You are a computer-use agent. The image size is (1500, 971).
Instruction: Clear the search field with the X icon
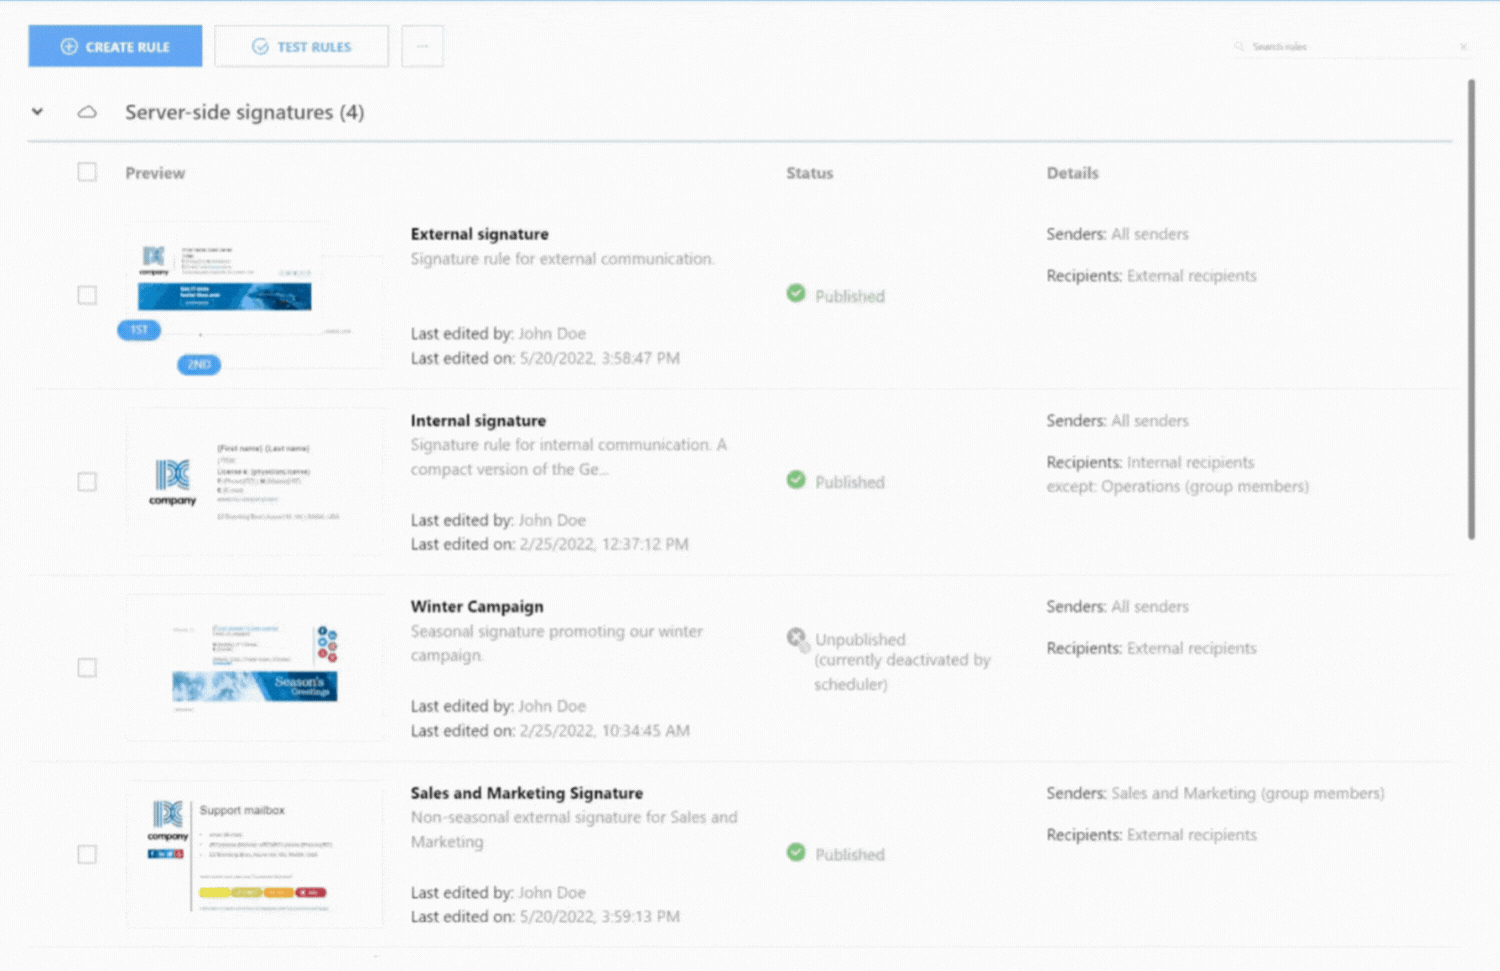(x=1463, y=46)
